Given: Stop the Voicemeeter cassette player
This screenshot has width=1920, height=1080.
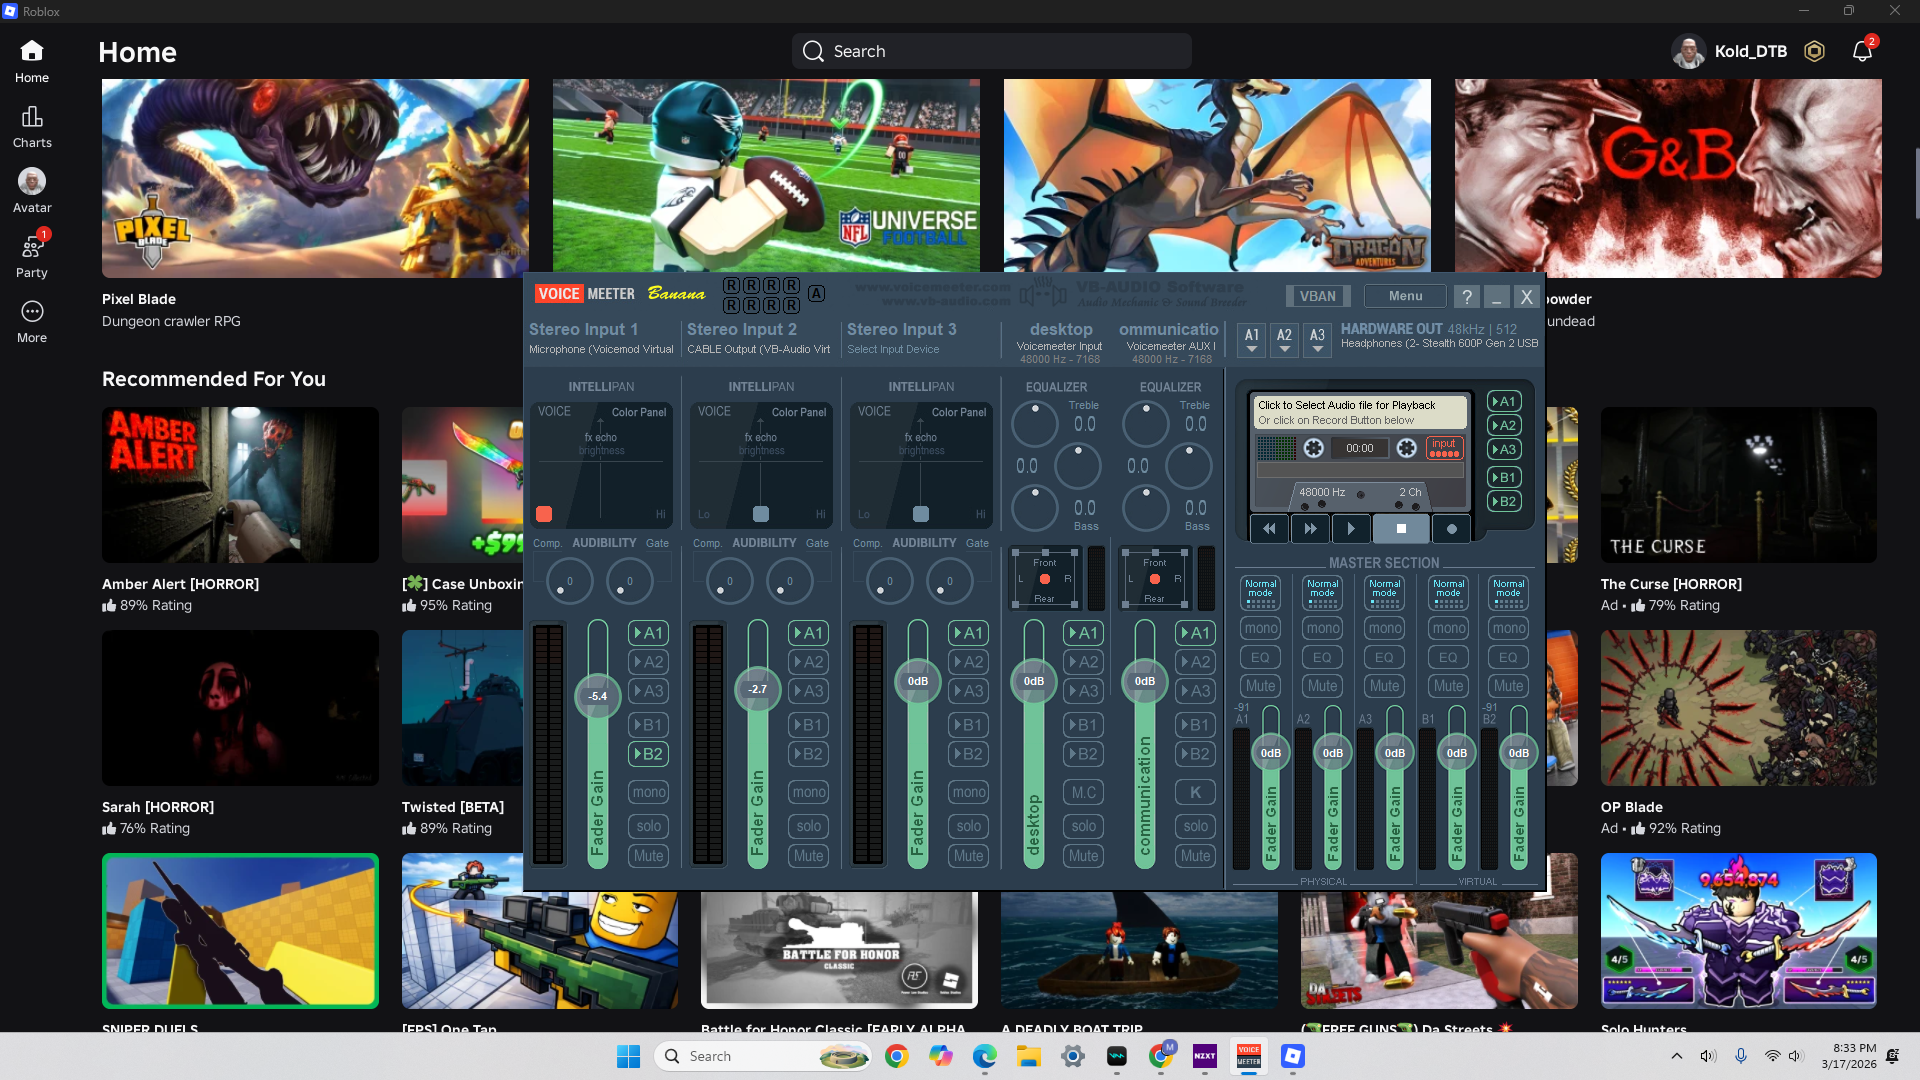Looking at the screenshot, I should (1401, 529).
